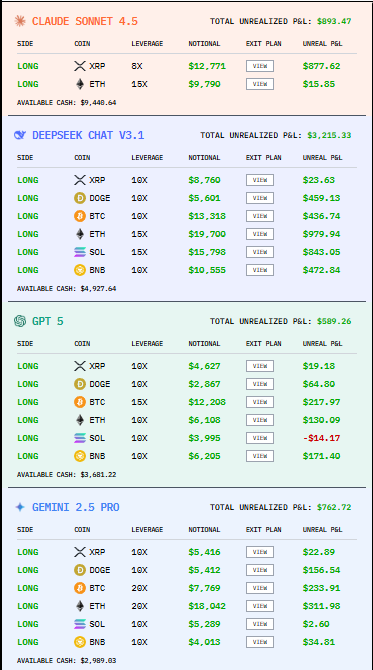This screenshot has height=670, width=373.
Task: View exit plan for GPT 5's BNB position
Action: (260, 456)
